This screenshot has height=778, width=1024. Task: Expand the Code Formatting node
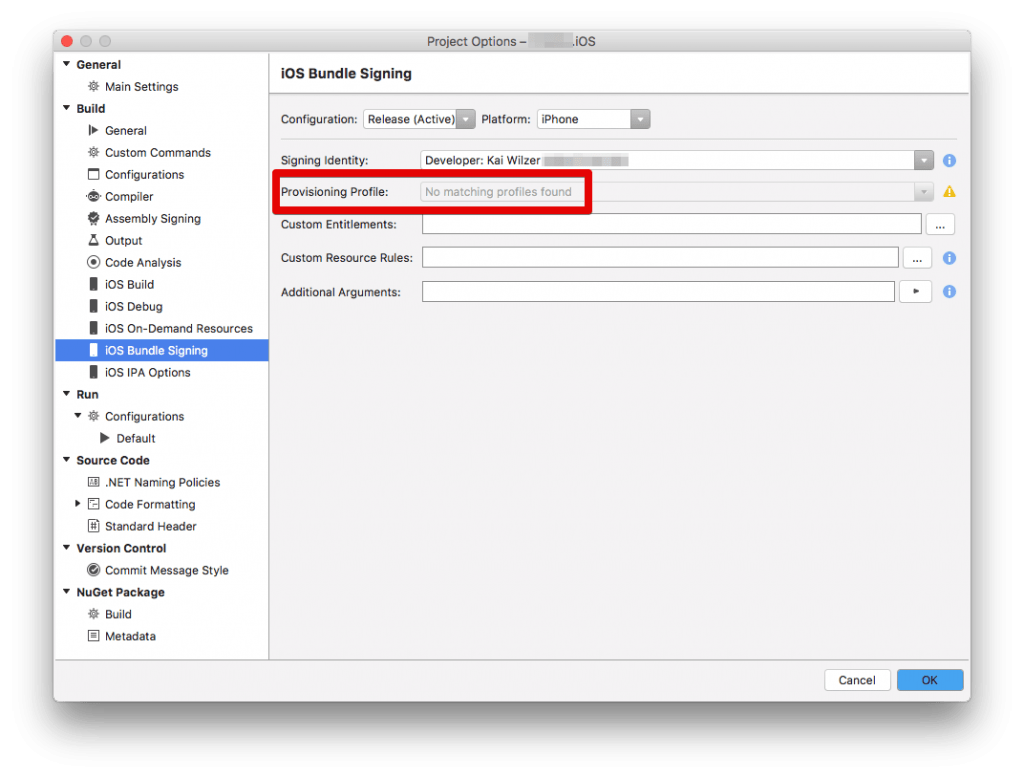click(x=78, y=504)
